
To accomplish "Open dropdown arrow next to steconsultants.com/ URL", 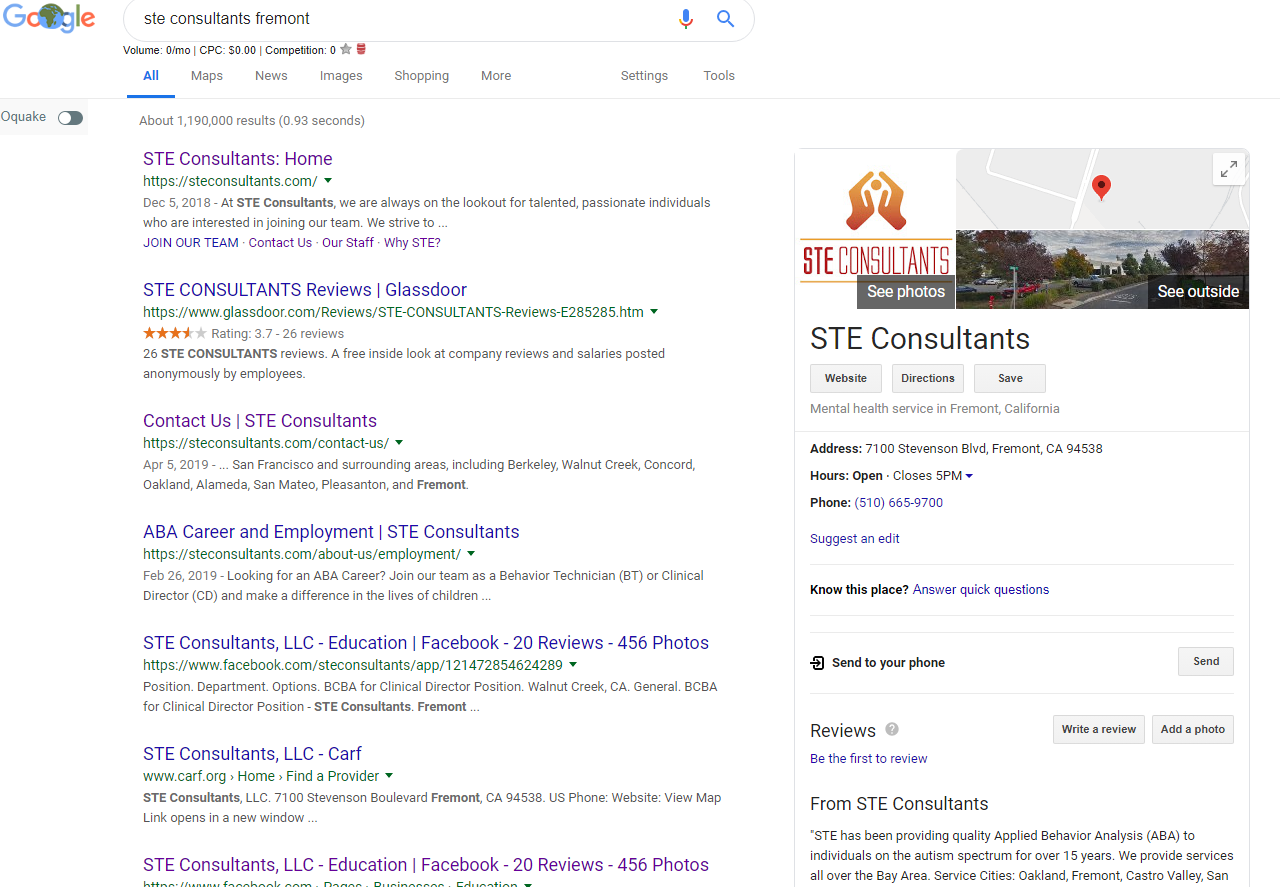I will 328,181.
